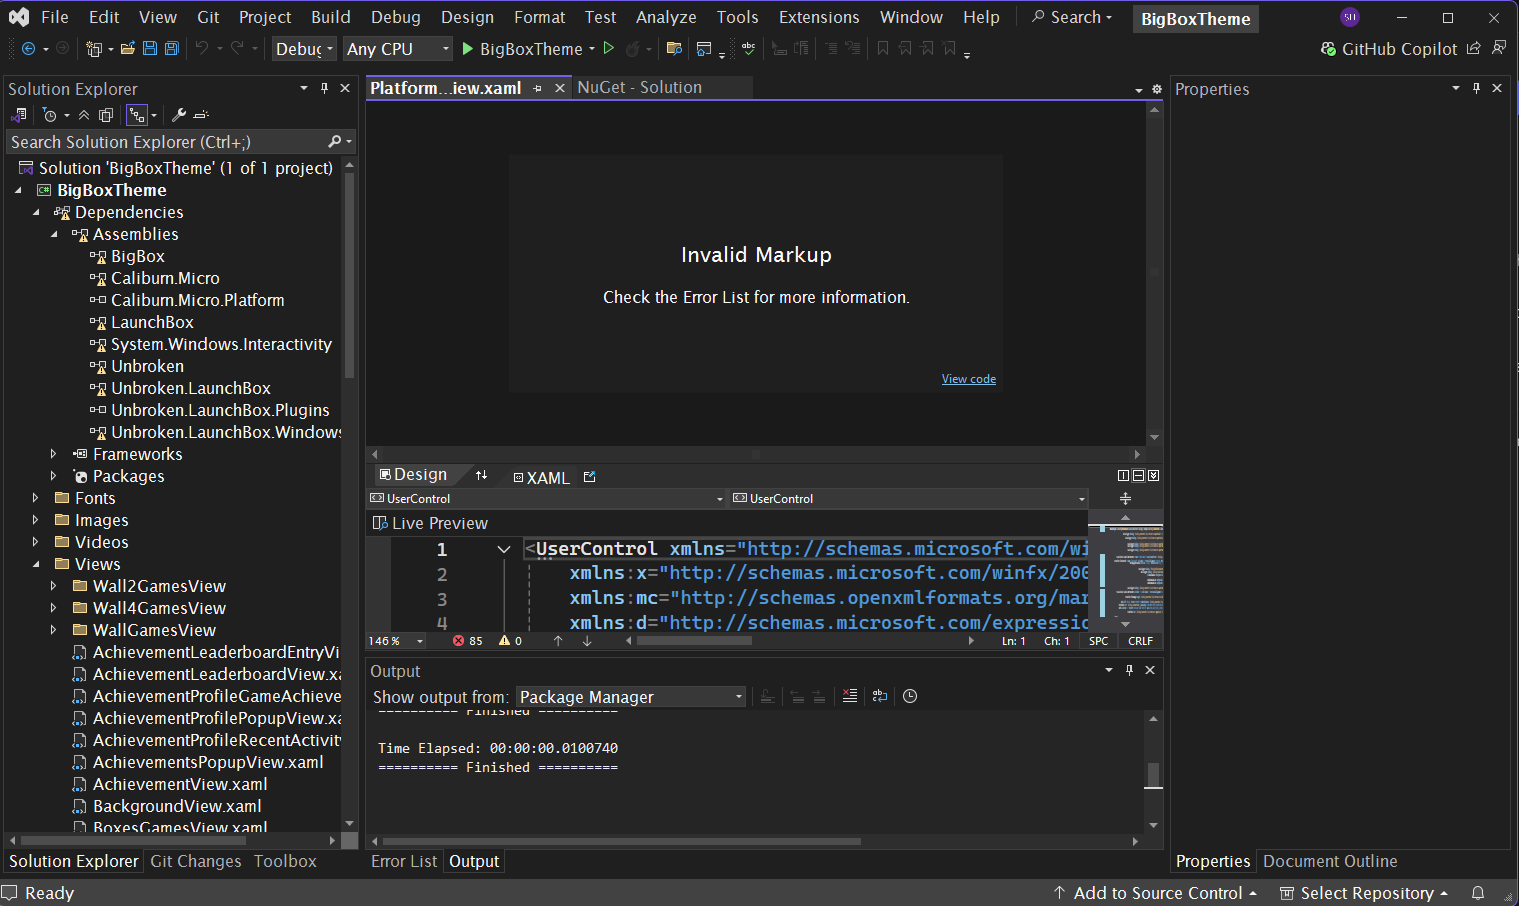
Task: Click the warnings count indicator showing 0
Action: point(511,641)
